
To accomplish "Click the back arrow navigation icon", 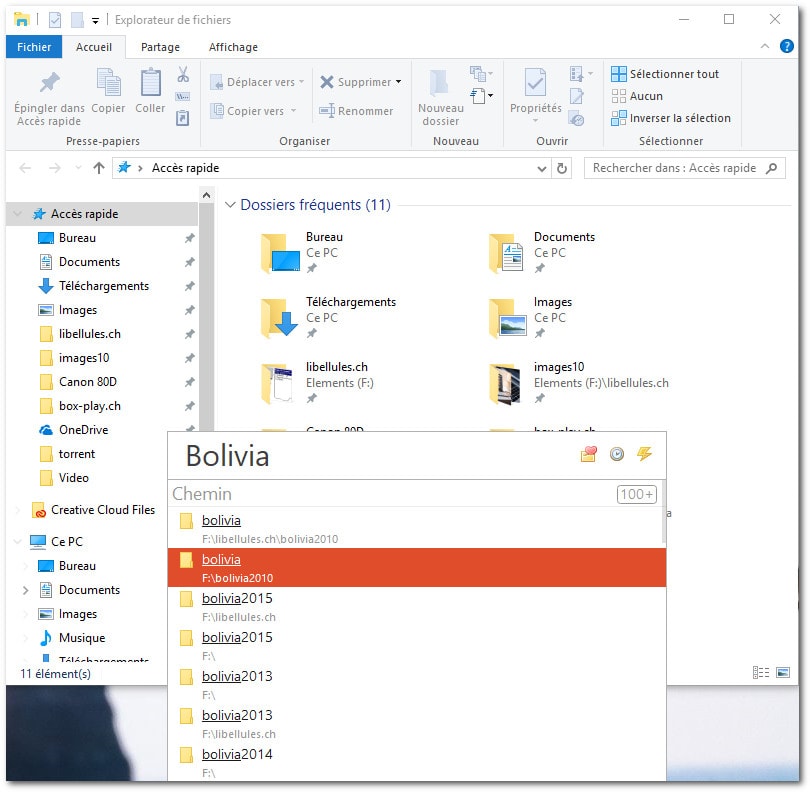I will pos(25,168).
